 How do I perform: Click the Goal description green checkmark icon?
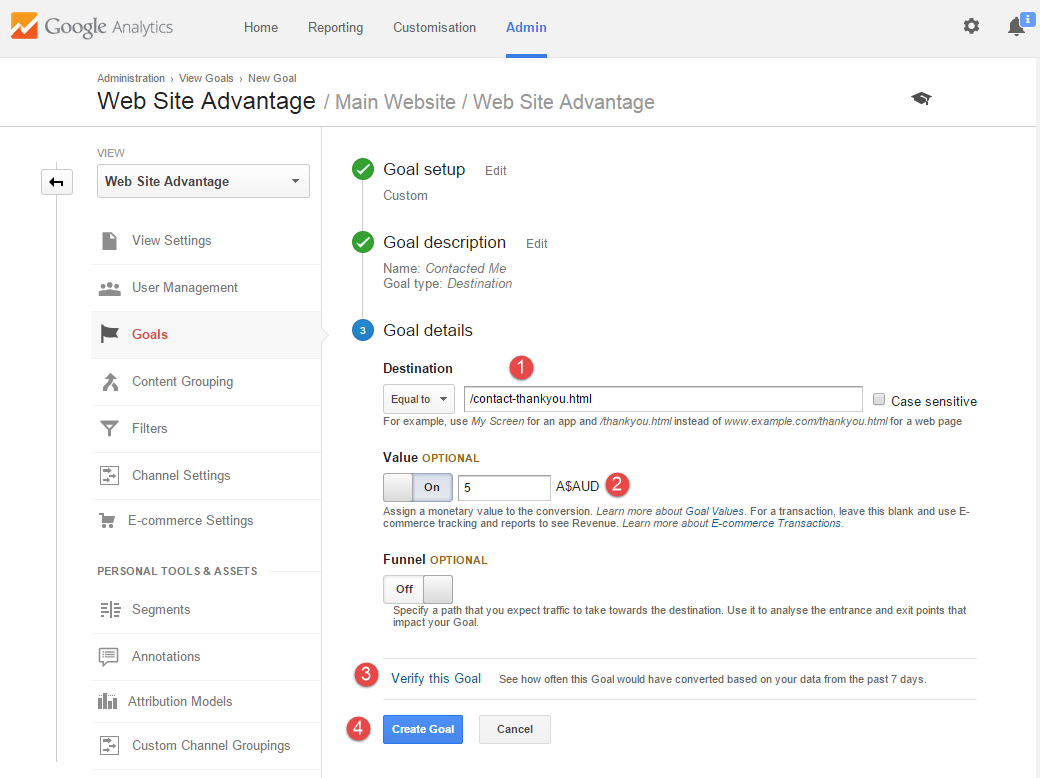point(363,243)
